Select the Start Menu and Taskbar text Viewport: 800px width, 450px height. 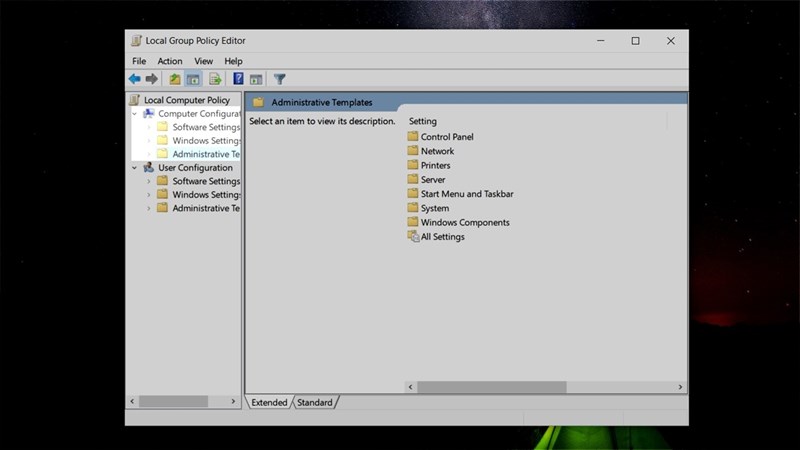click(x=467, y=194)
